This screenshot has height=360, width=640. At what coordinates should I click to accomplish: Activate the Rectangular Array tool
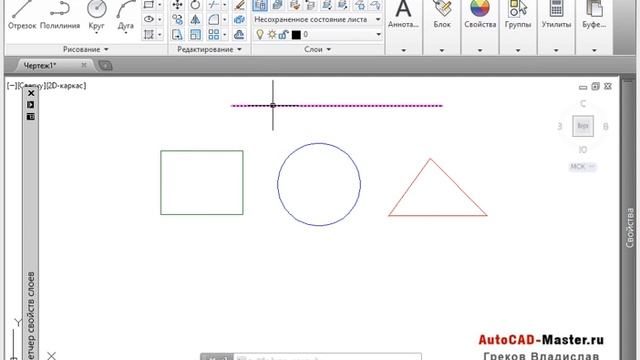click(213, 34)
